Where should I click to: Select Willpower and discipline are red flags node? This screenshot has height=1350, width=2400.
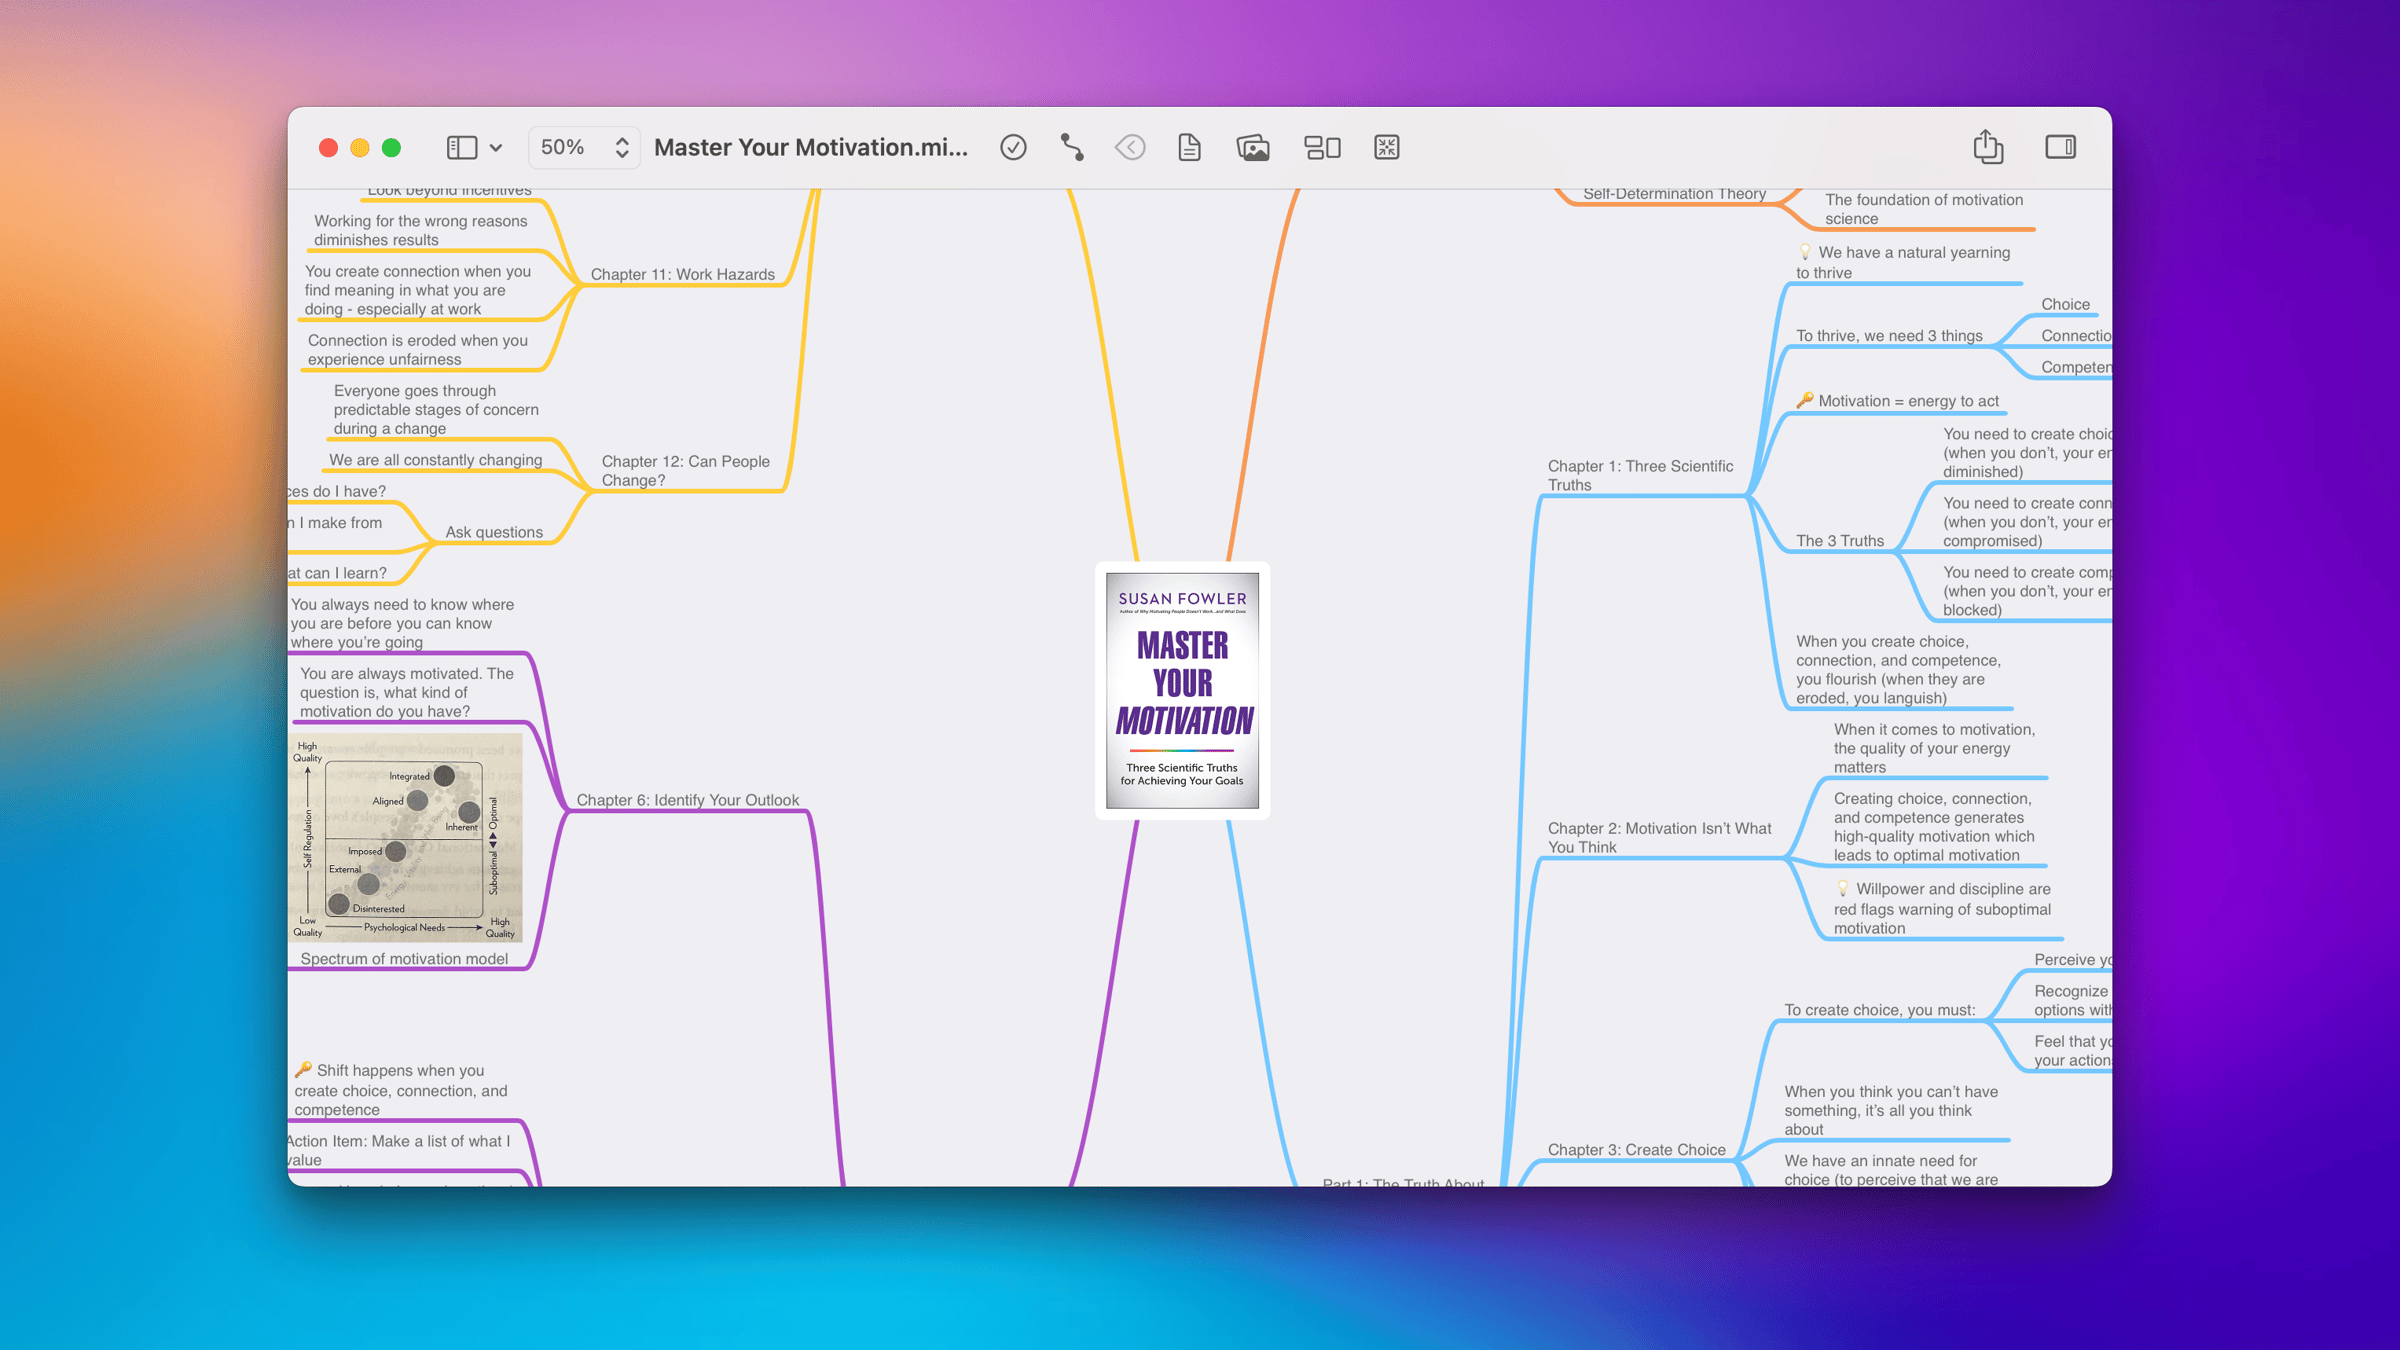click(x=1942, y=908)
